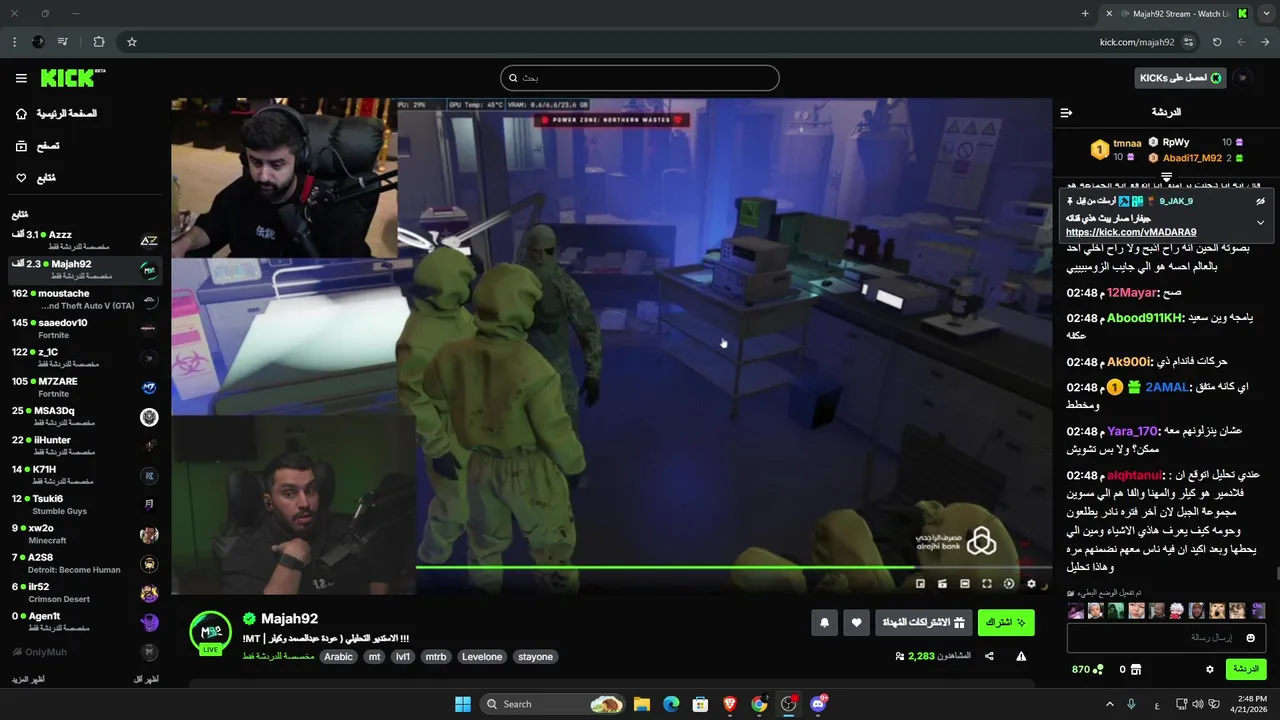Open Azzz channel in sidebar
Viewport: 1280px width, 720px height.
(x=85, y=240)
